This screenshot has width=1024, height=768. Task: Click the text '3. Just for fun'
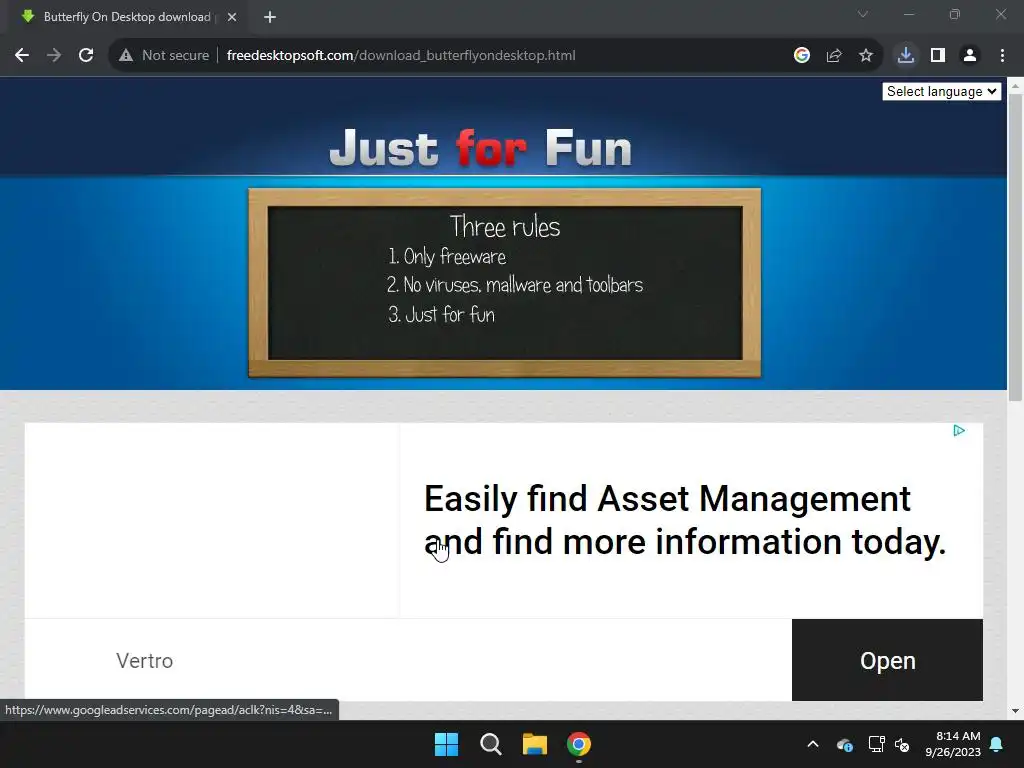coord(441,315)
